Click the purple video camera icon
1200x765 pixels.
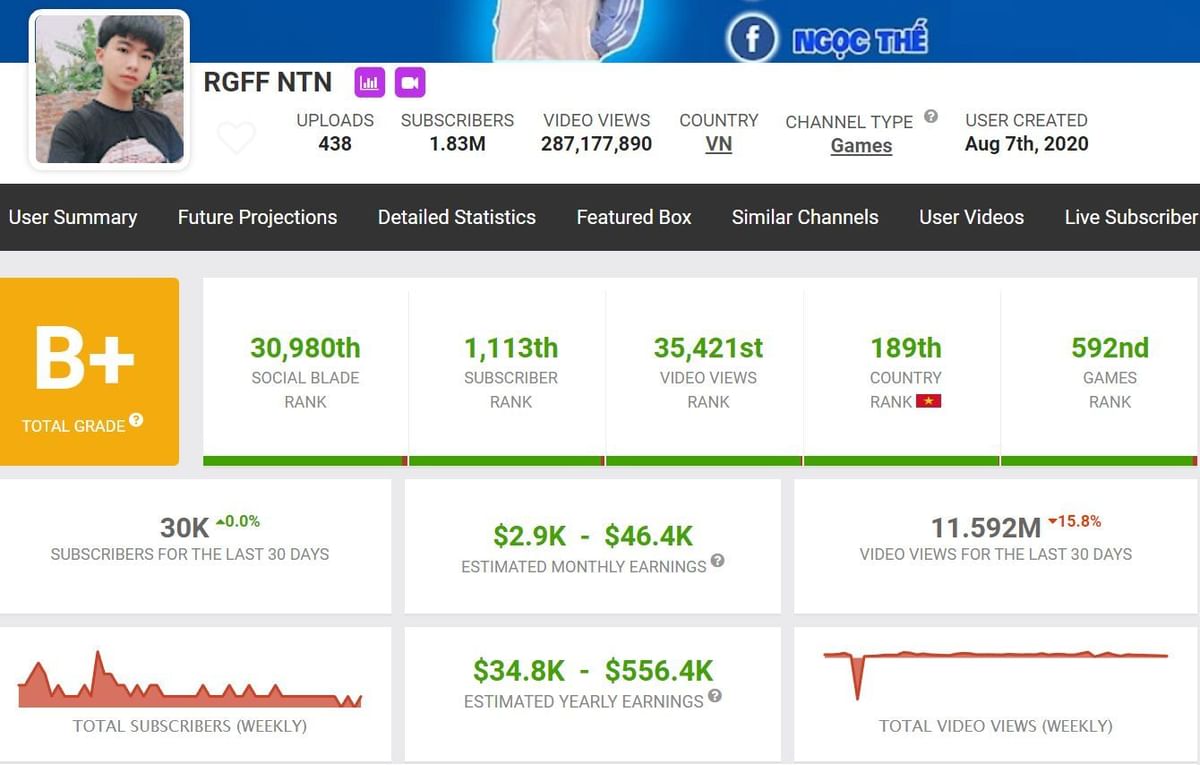(x=410, y=81)
